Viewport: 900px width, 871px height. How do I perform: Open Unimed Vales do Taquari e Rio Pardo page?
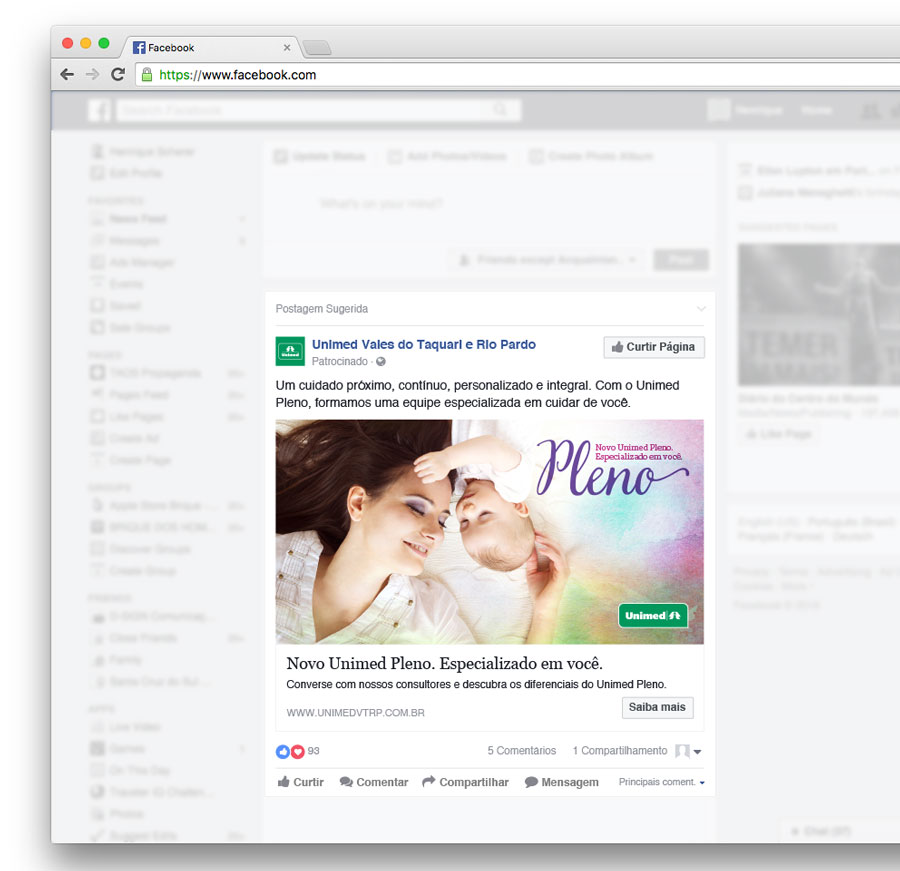pos(424,344)
